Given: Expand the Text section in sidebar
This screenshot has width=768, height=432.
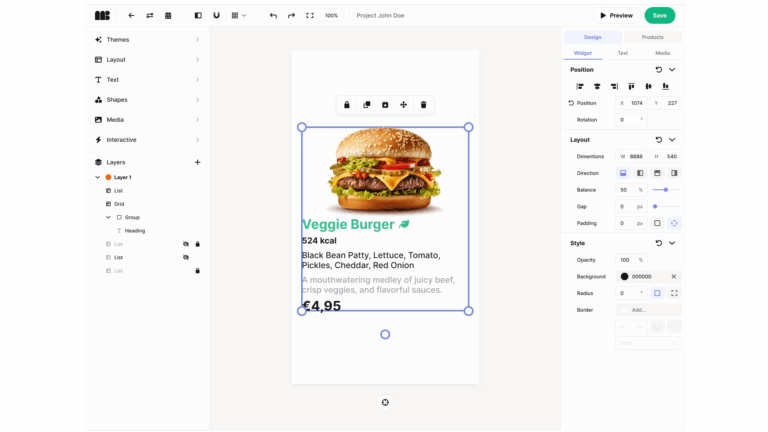Looking at the screenshot, I should click(x=147, y=80).
